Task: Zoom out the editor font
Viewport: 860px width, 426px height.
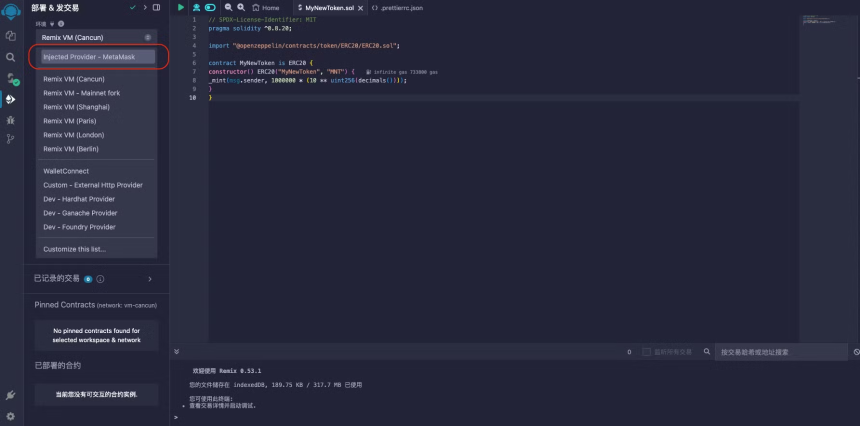Action: pyautogui.click(x=228, y=8)
